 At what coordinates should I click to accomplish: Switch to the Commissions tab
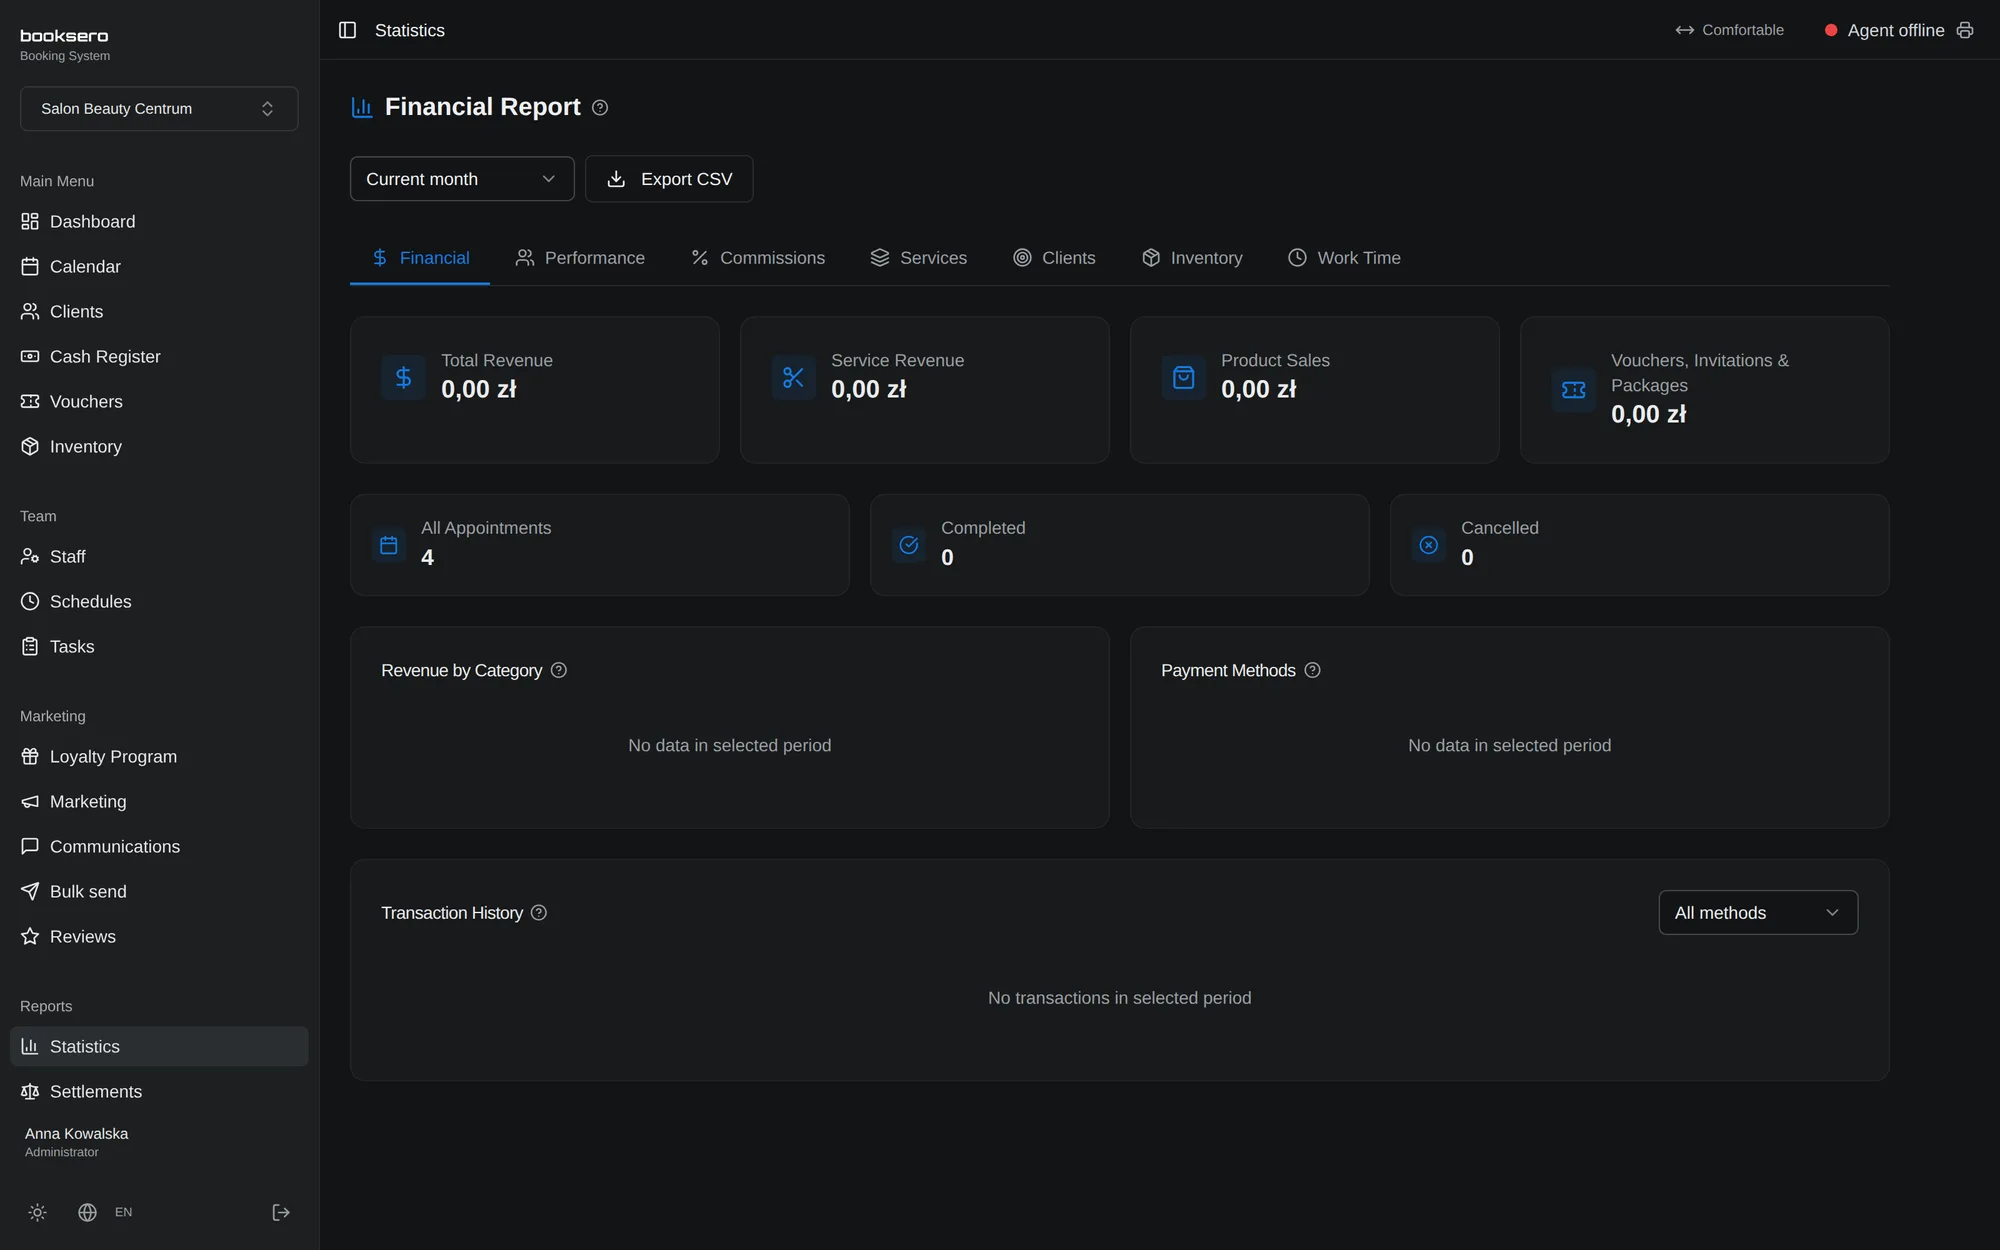point(758,258)
